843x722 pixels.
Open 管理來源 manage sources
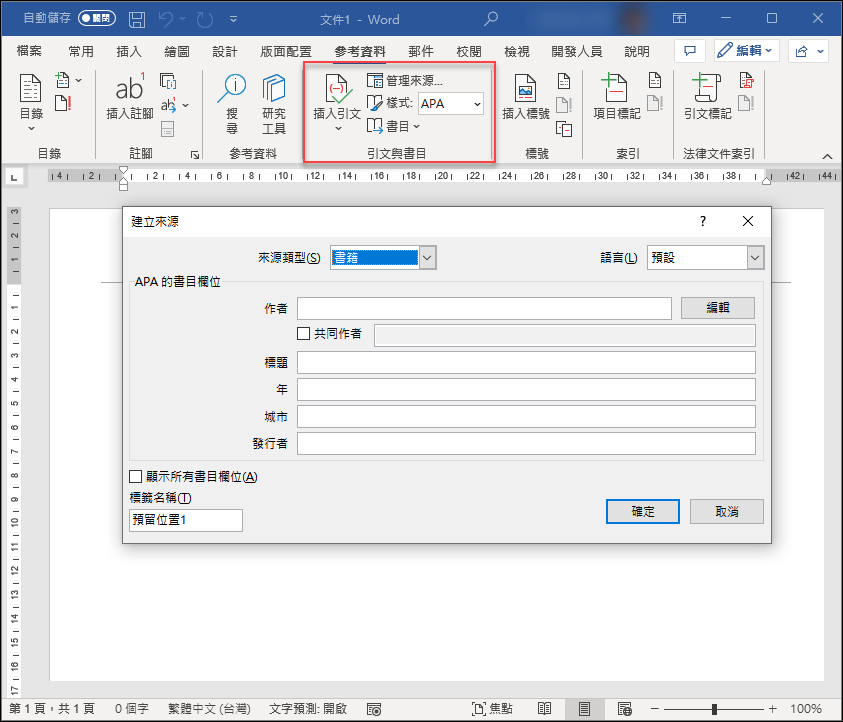pyautogui.click(x=405, y=81)
